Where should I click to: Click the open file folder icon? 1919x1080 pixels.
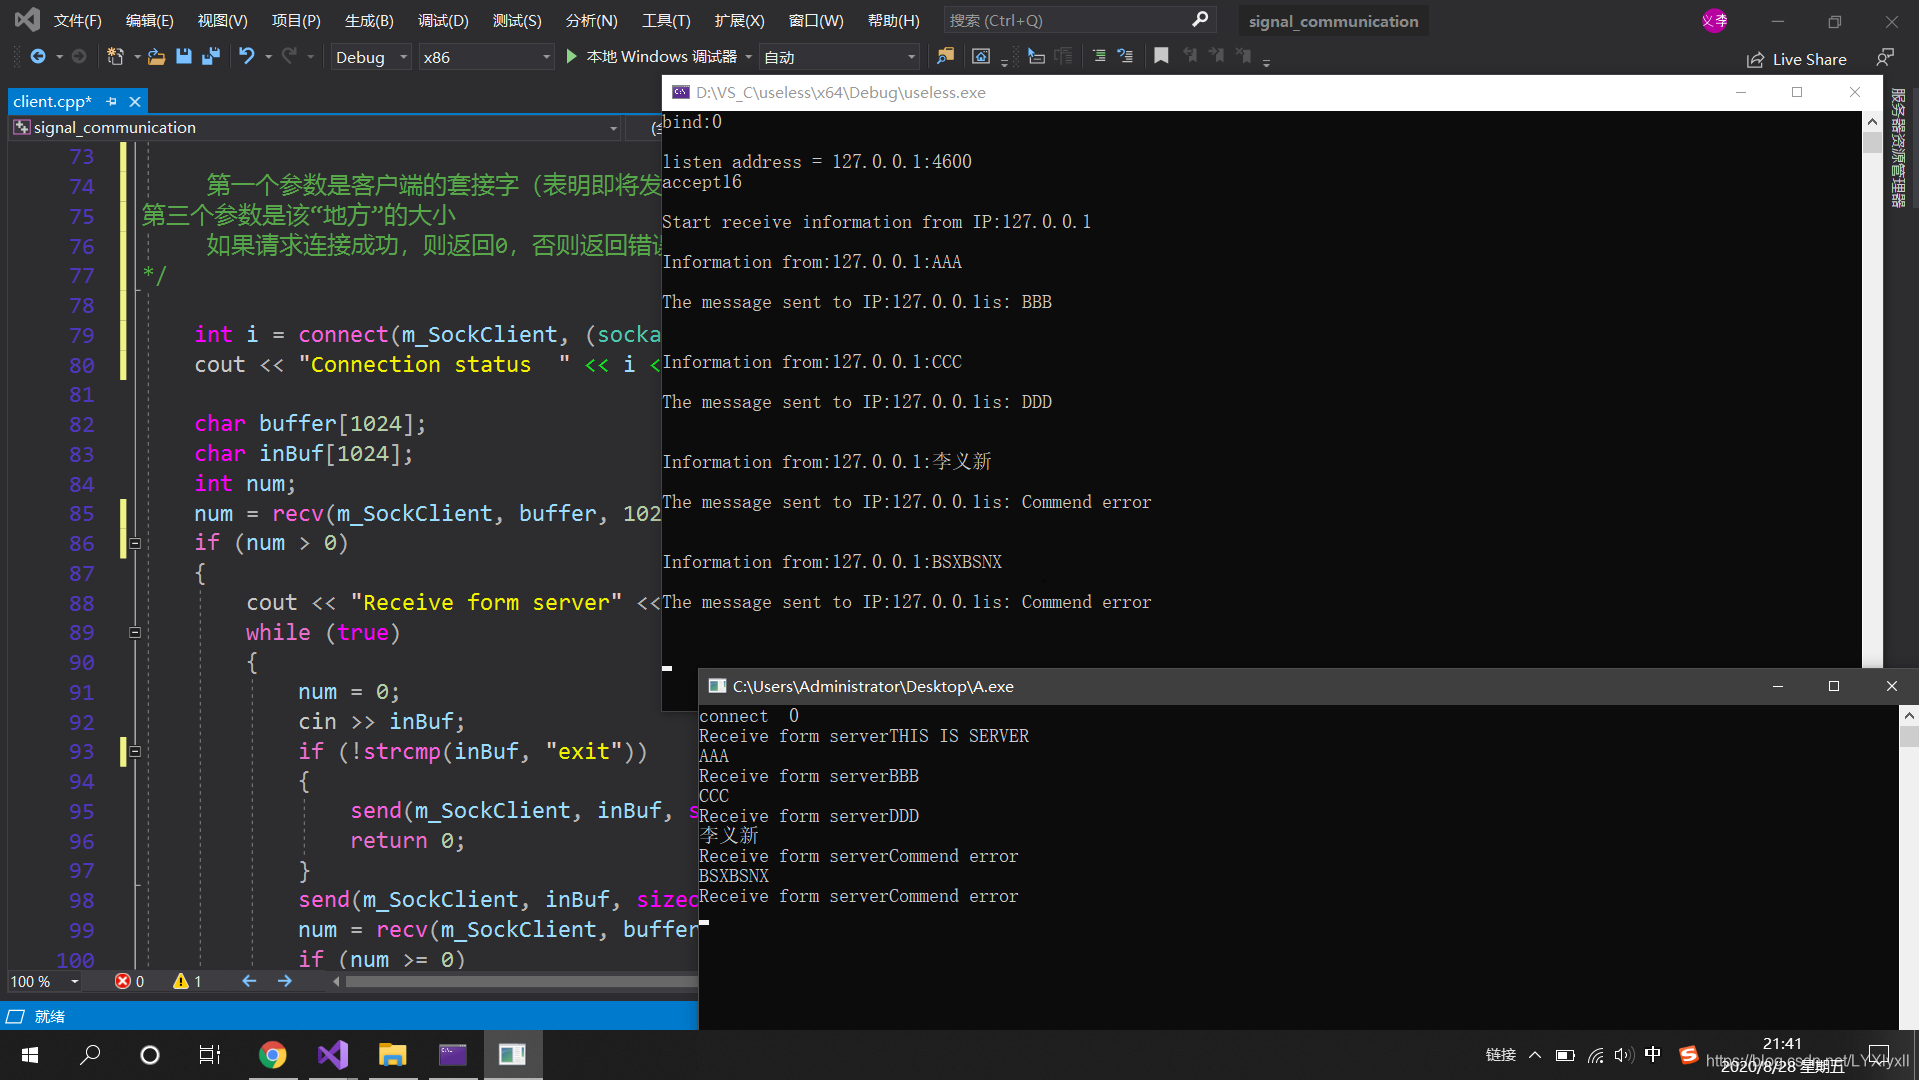(156, 57)
